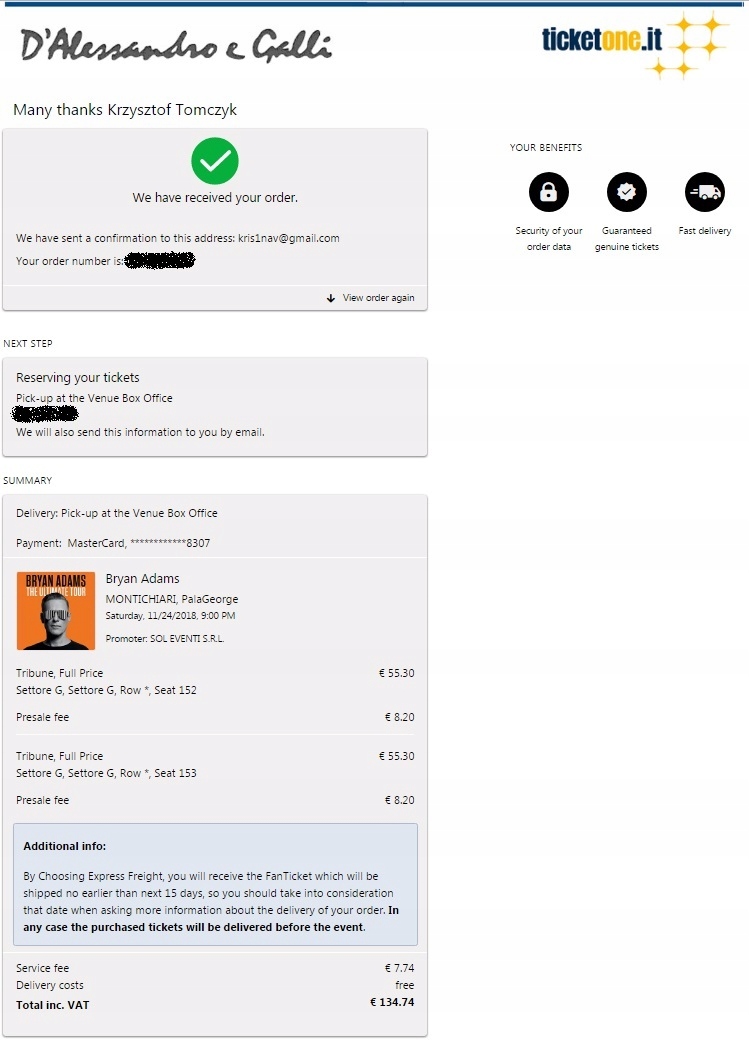
Task: Click the green order confirmed checkmark icon
Action: (215, 161)
